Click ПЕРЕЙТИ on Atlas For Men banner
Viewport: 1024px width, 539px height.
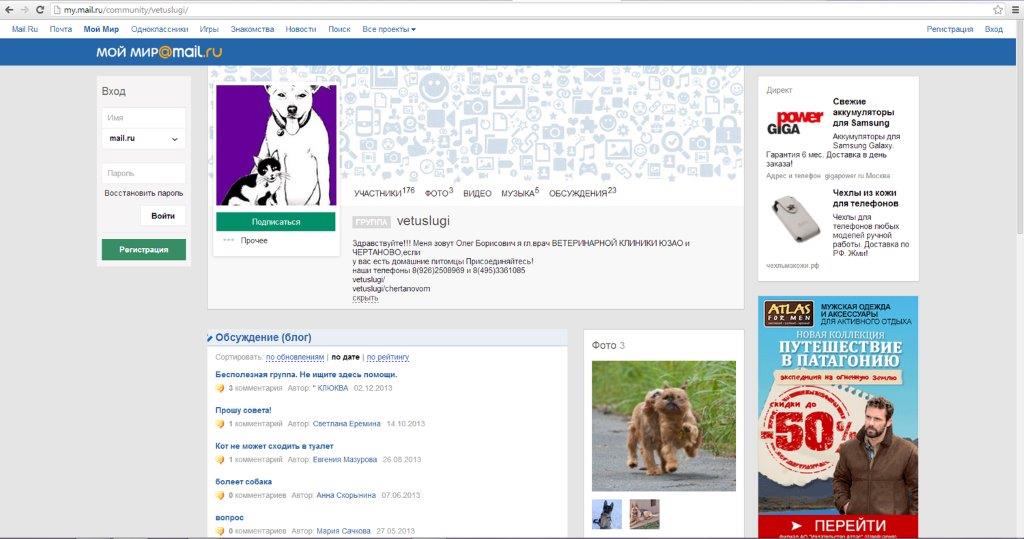click(839, 526)
